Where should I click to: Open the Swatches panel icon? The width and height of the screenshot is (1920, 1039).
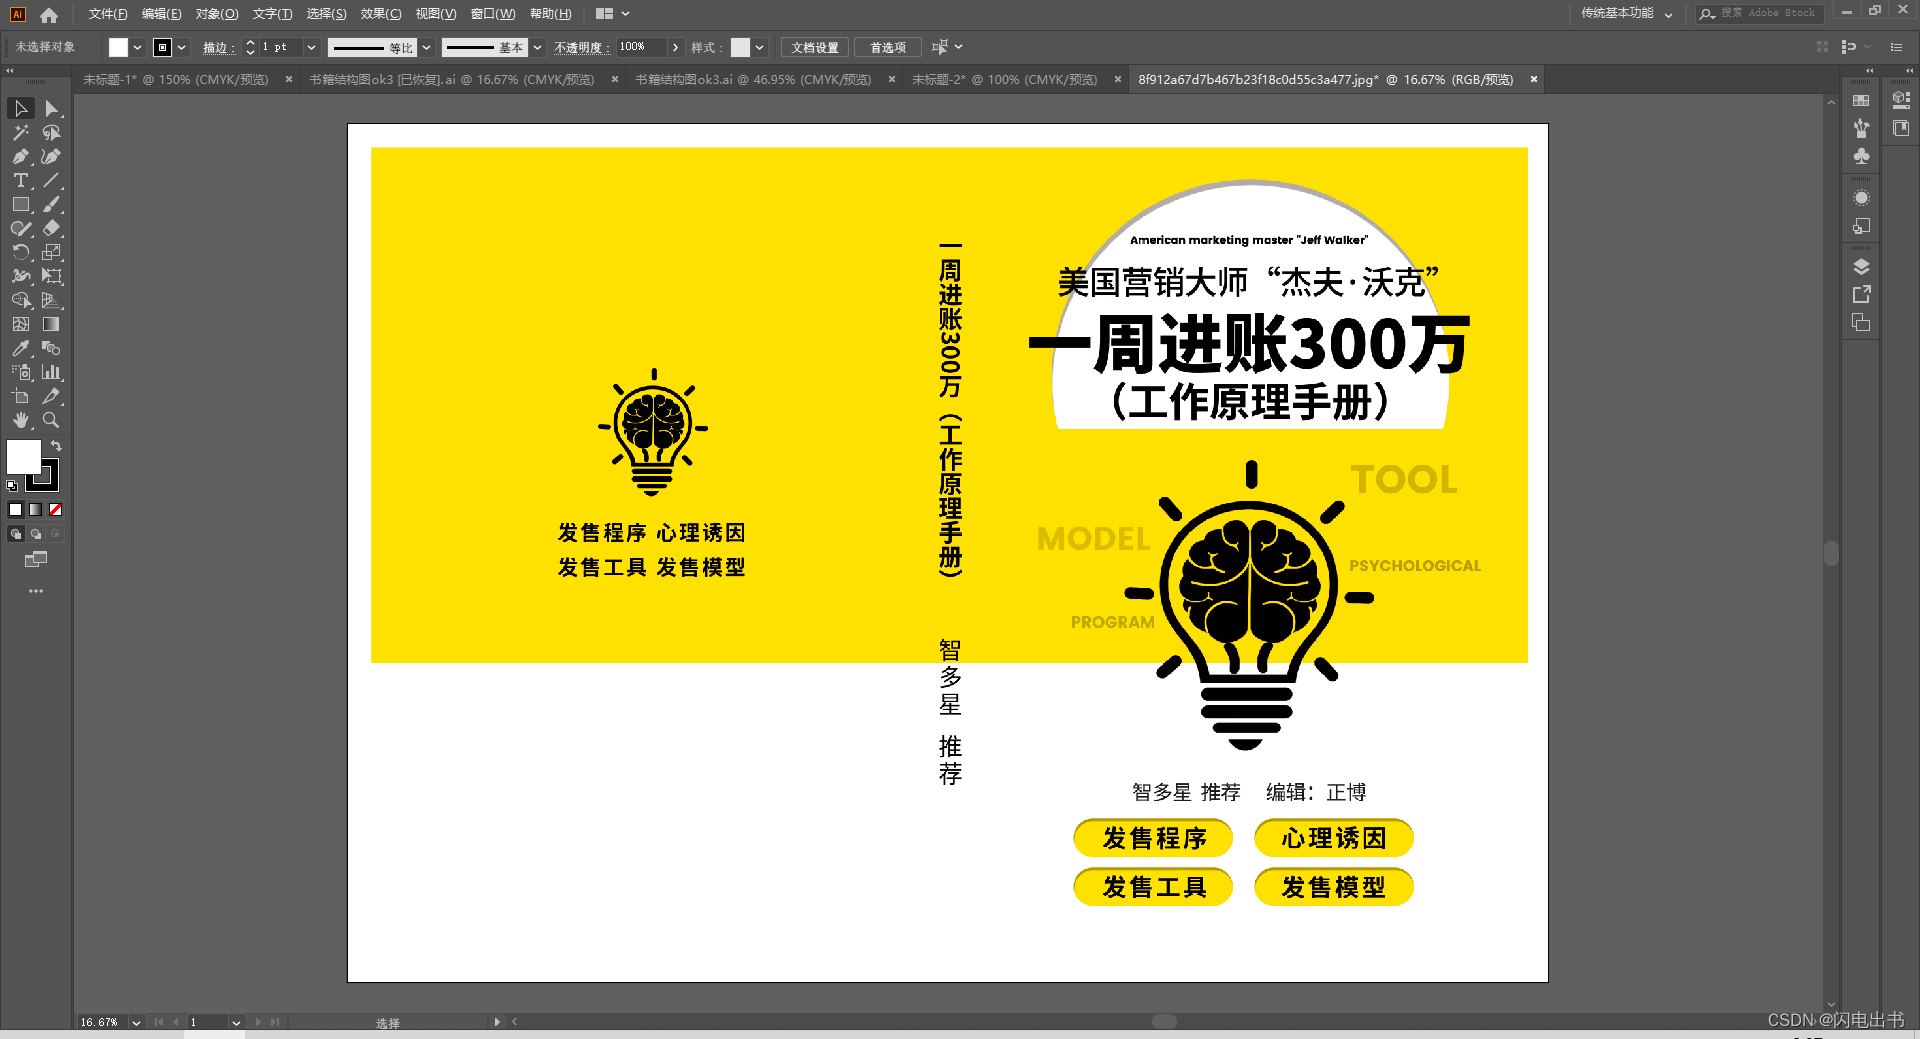point(1861,100)
